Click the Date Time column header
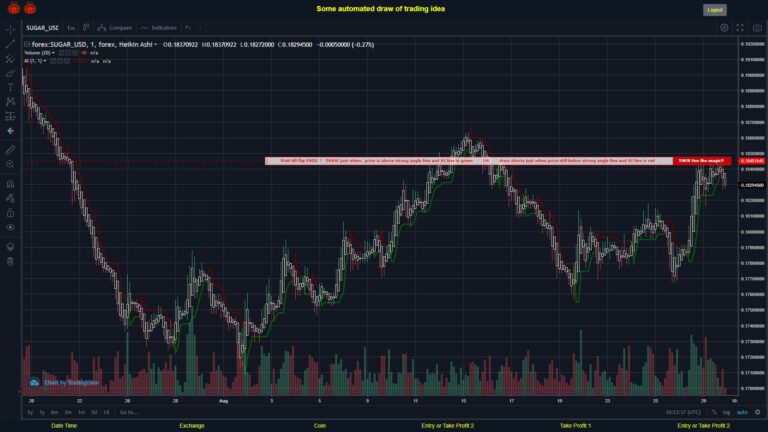The height and width of the screenshot is (432, 768). (64, 426)
